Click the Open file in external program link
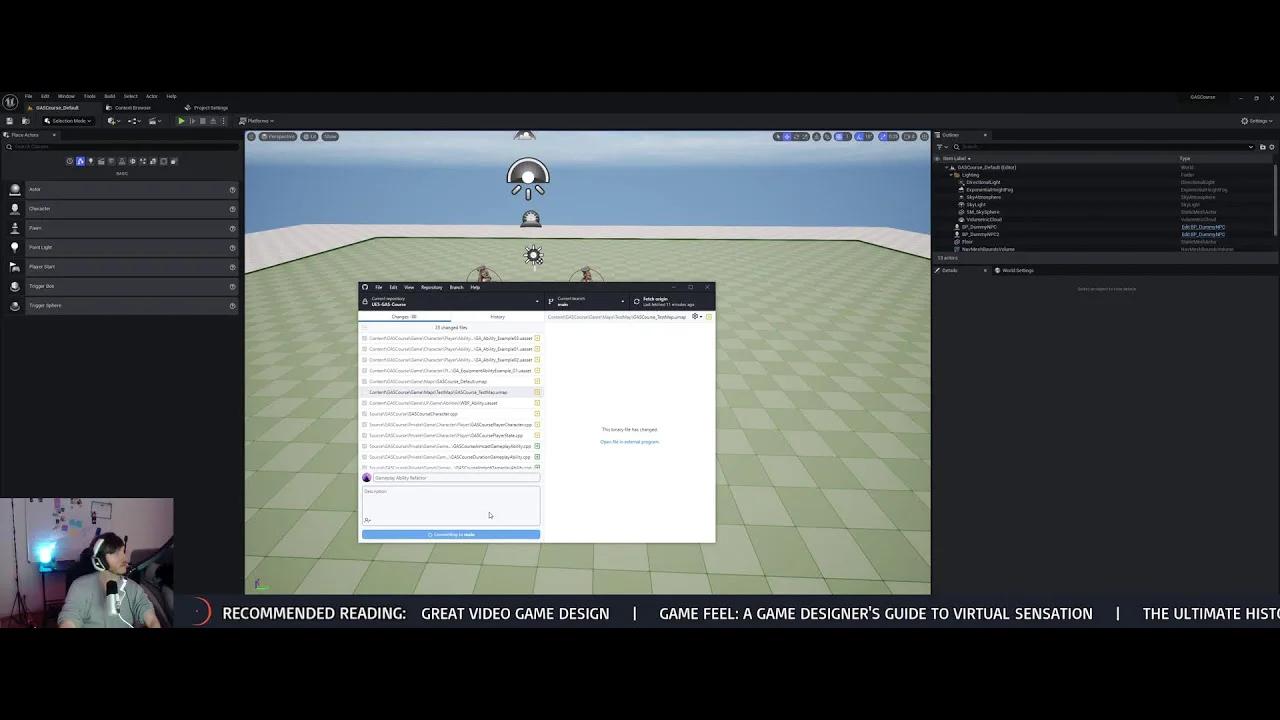Image resolution: width=1280 pixels, height=720 pixels. tap(630, 442)
